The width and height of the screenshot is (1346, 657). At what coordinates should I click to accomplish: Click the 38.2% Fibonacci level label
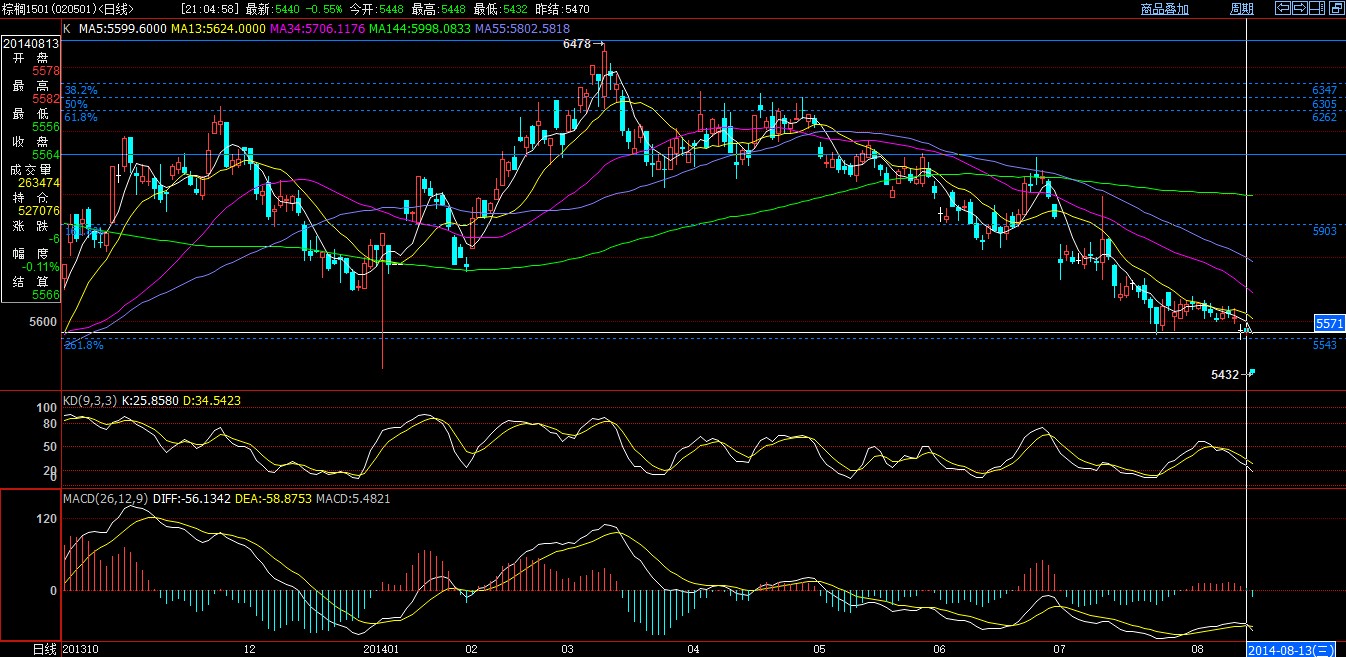click(x=81, y=90)
